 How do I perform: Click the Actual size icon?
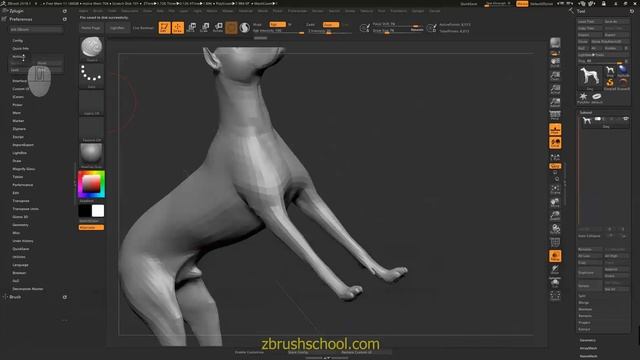(555, 89)
